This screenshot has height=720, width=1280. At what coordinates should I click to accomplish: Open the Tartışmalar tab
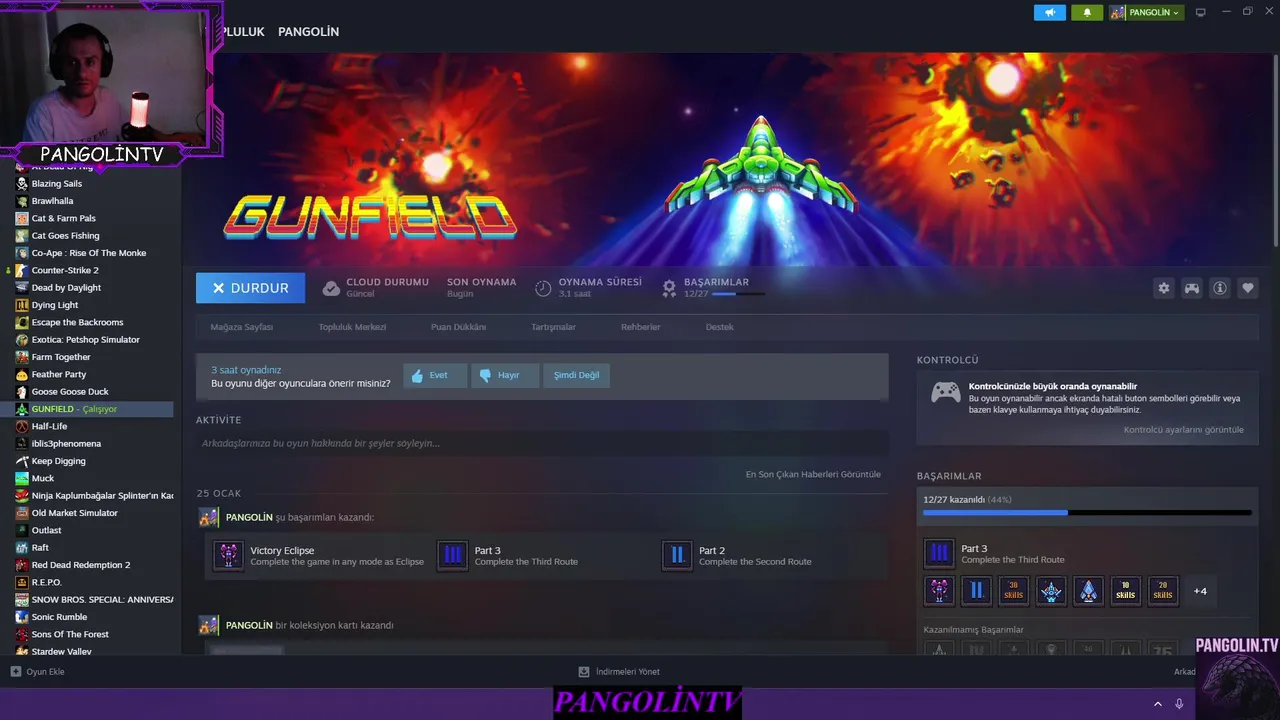(553, 327)
